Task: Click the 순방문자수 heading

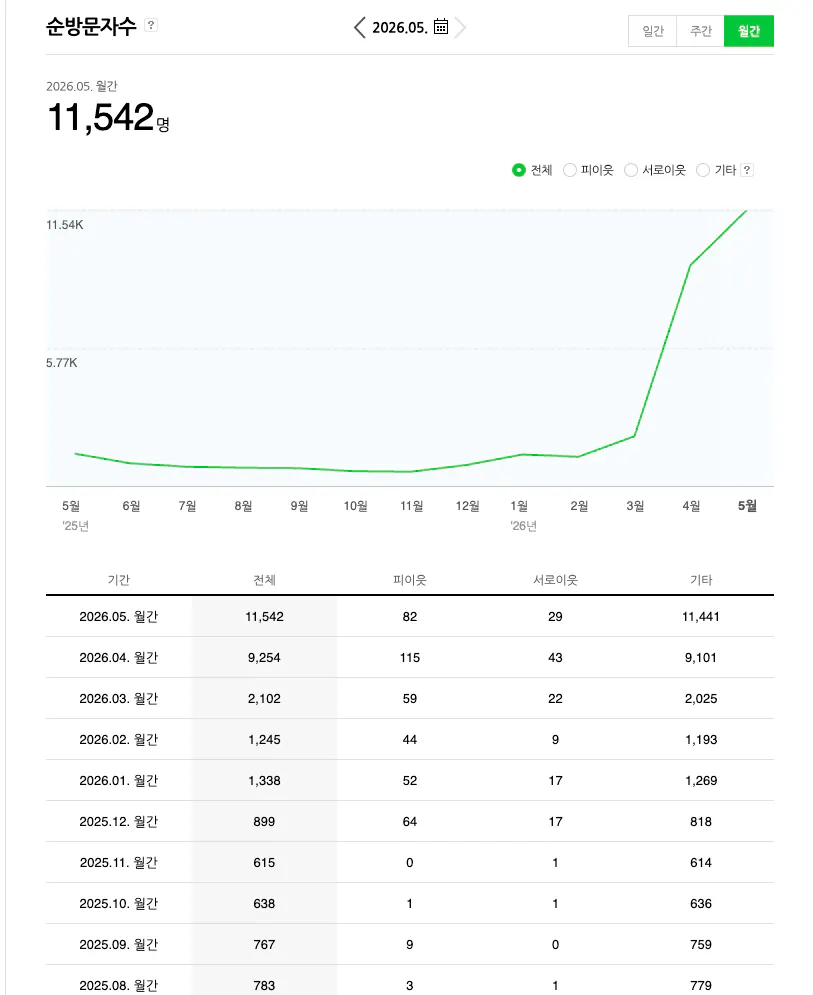Action: point(91,26)
